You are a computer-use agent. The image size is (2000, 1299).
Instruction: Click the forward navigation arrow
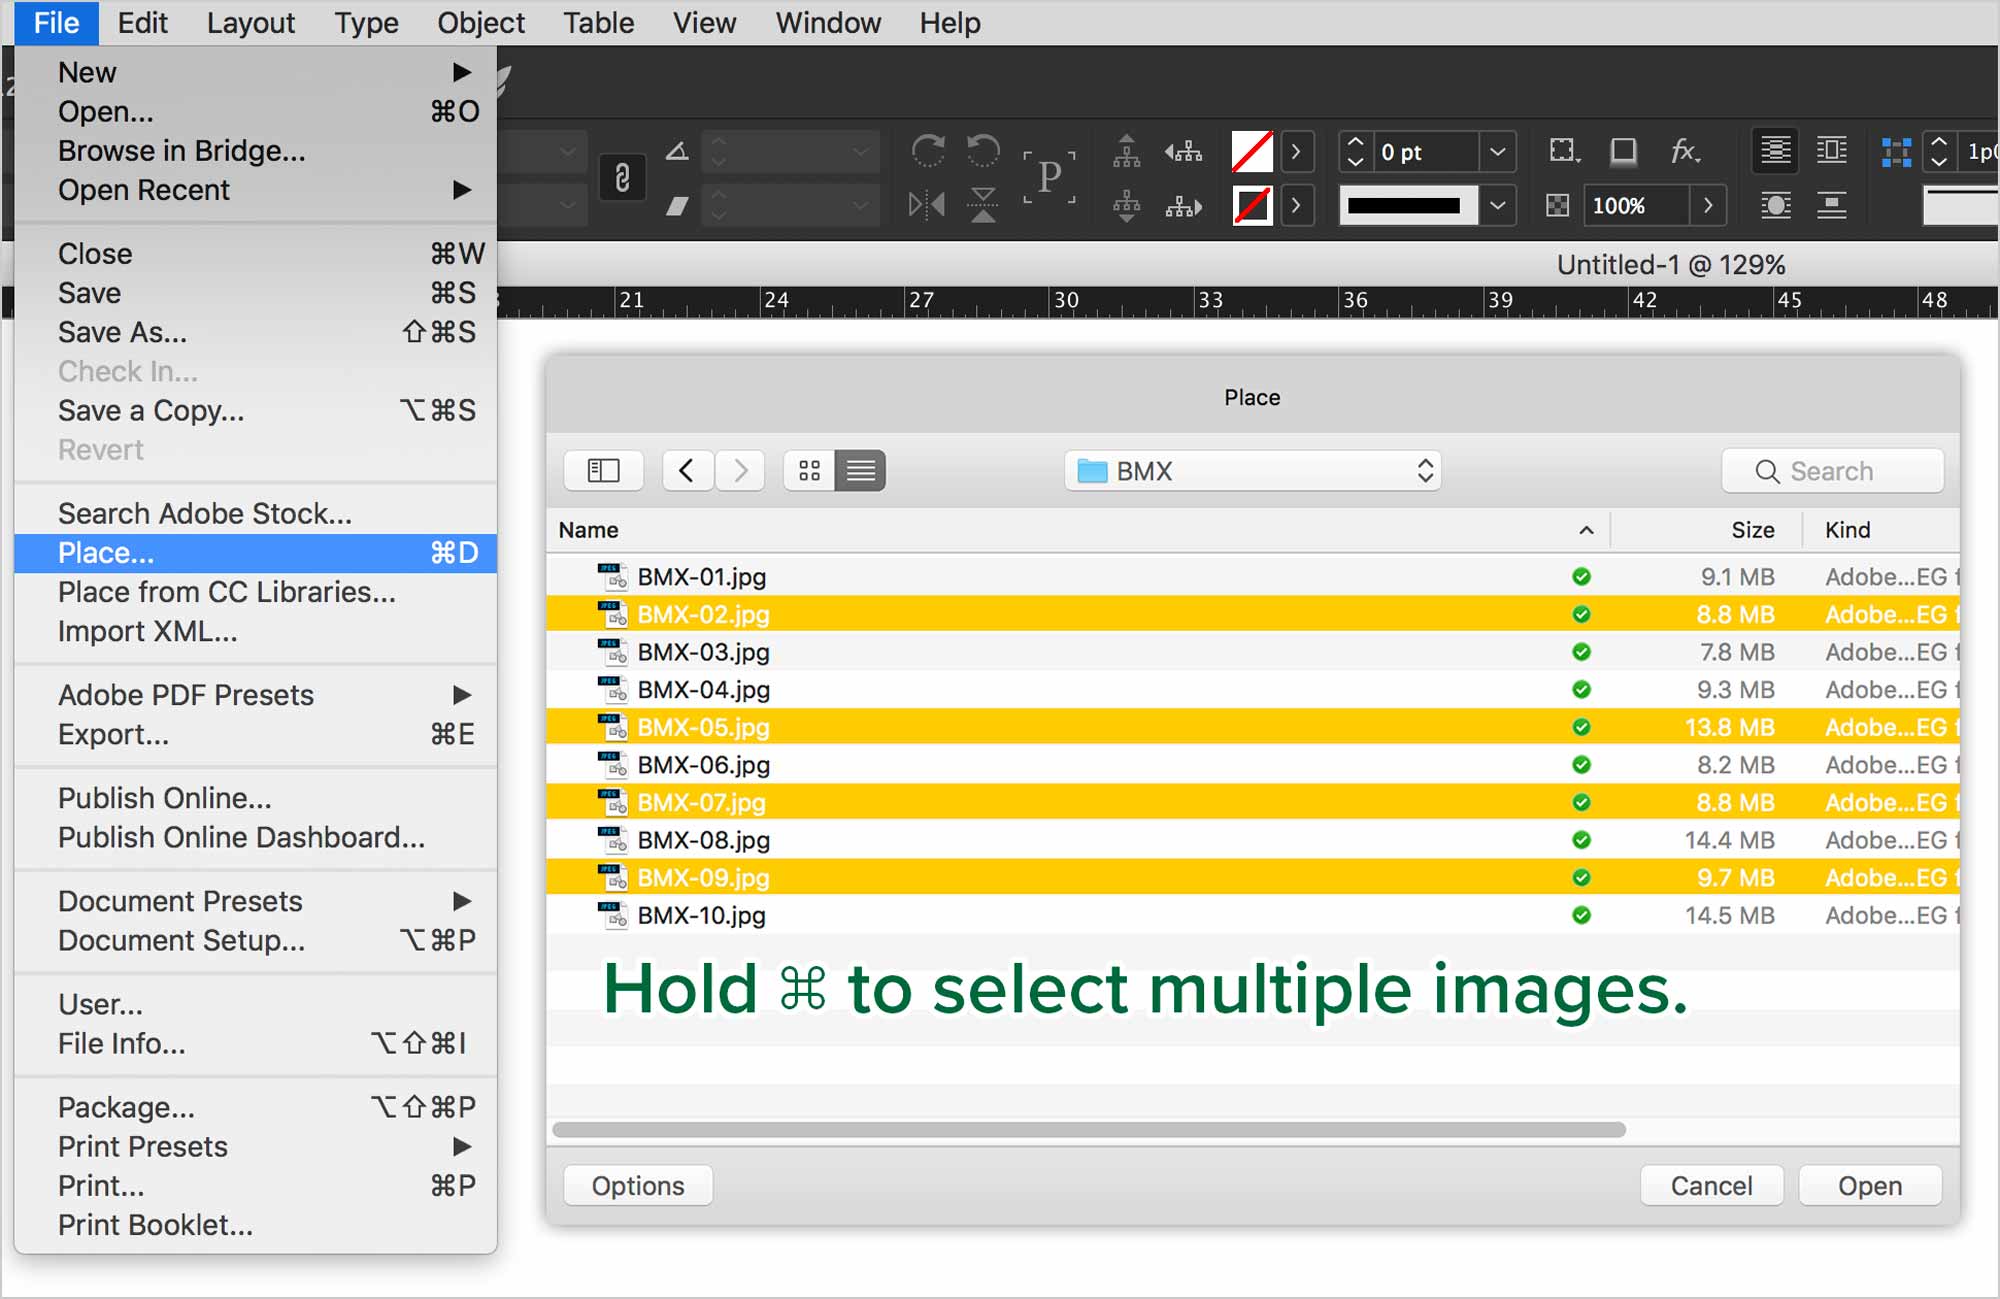click(739, 469)
